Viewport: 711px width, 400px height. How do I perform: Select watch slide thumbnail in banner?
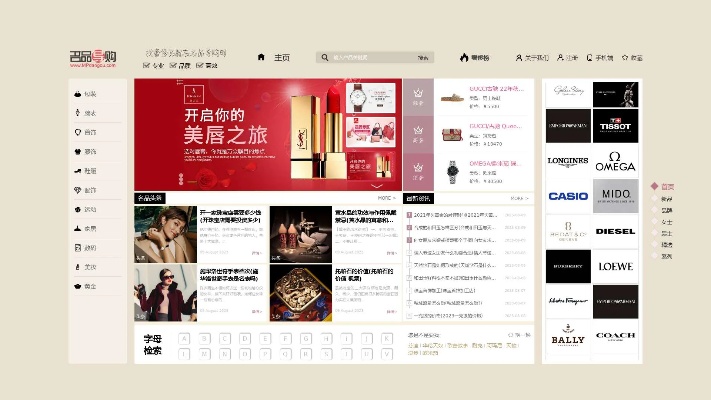370,98
